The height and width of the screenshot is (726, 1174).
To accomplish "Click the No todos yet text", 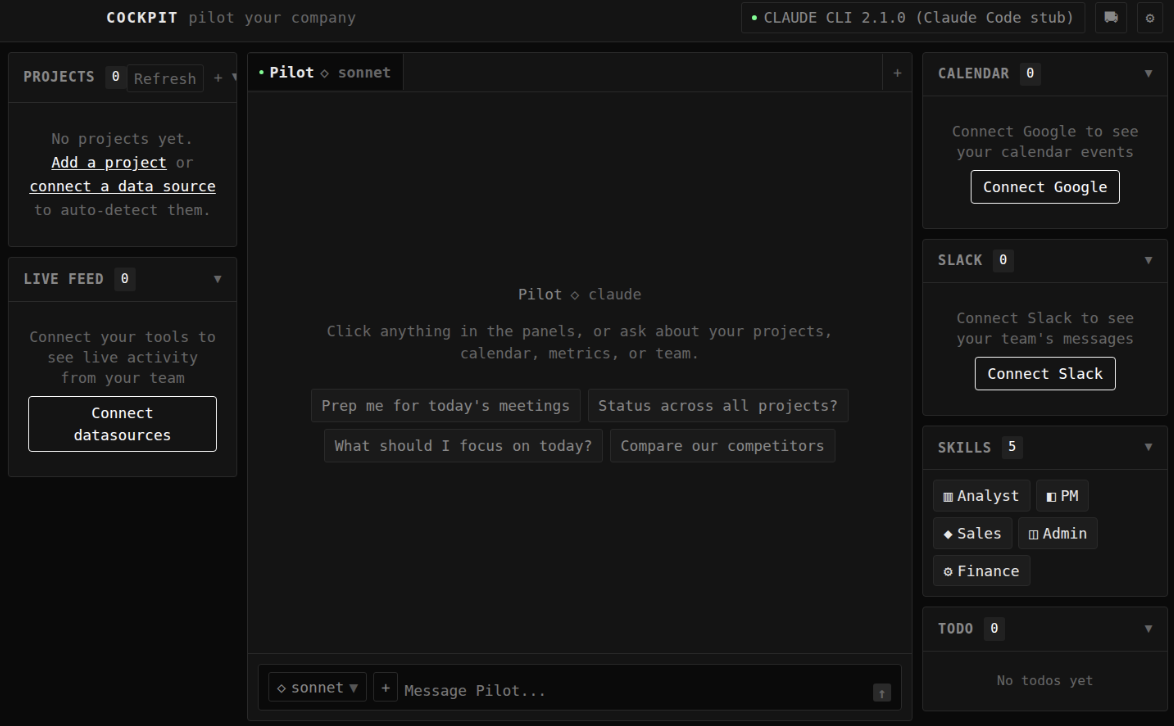I will [1044, 680].
